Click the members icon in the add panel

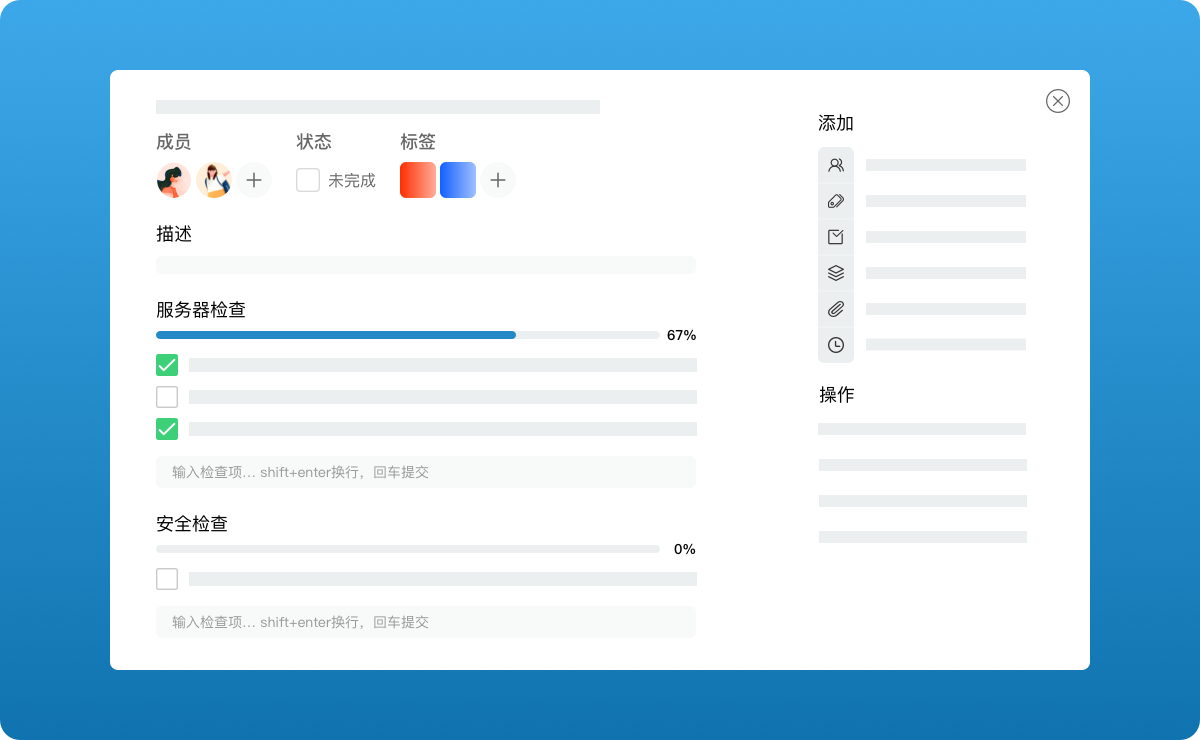click(x=836, y=165)
